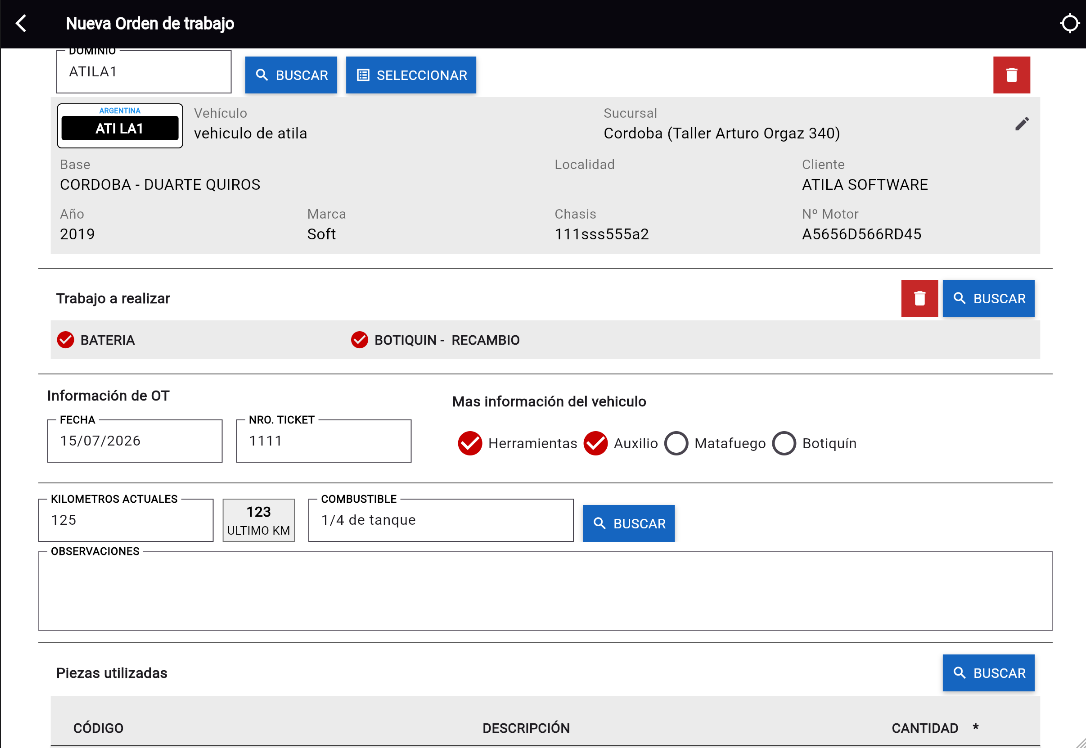Focus the Combustible field showing 1/4 de tanque
Viewport: 1086px width, 748px height.
click(440, 520)
